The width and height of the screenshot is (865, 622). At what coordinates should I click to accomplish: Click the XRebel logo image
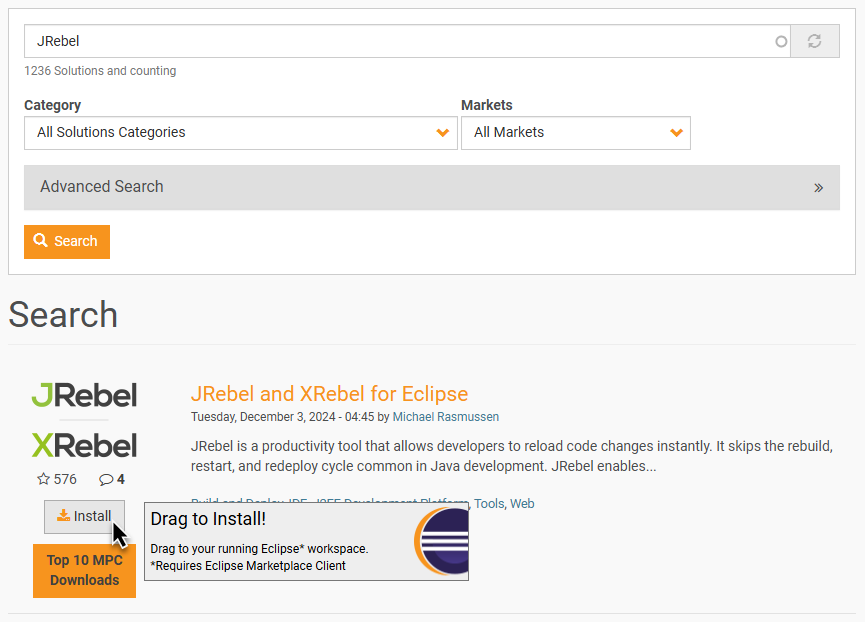pyautogui.click(x=84, y=445)
